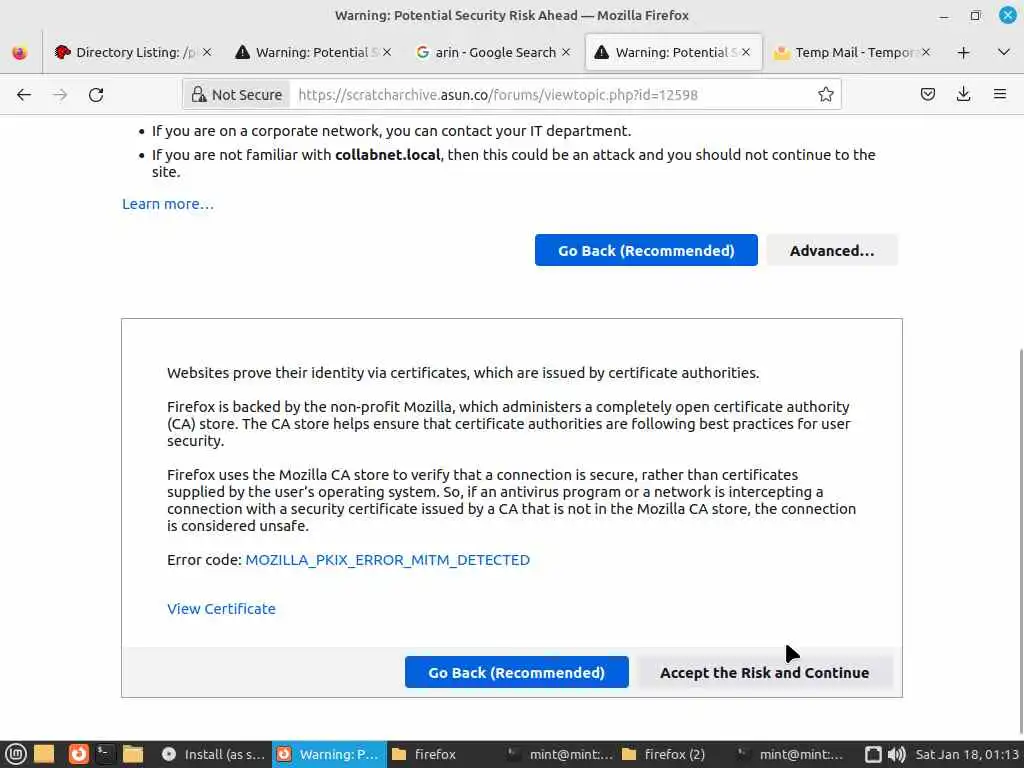Open the volume control tray icon
The width and height of the screenshot is (1024, 768).
pyautogui.click(x=897, y=754)
